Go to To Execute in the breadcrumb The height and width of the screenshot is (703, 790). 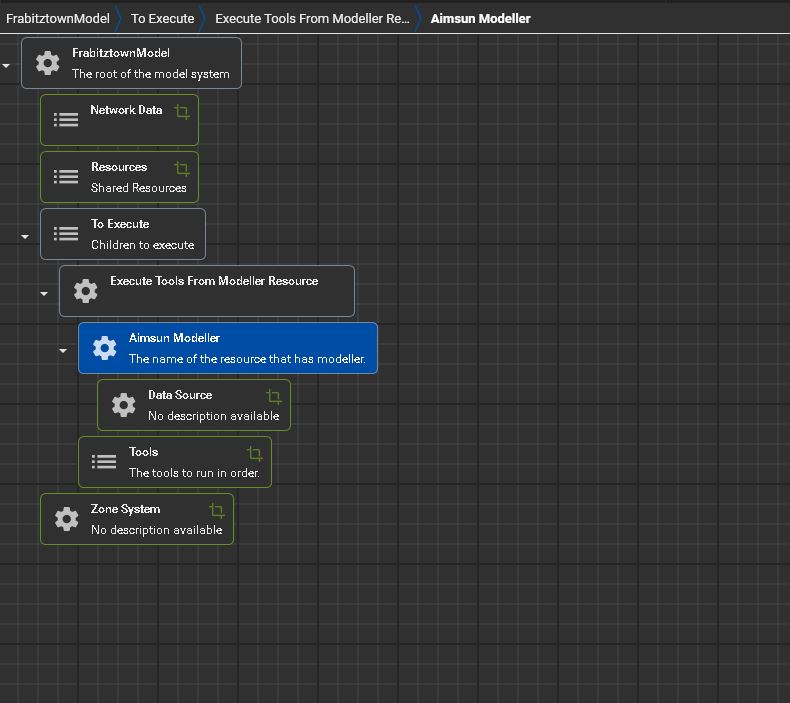click(162, 19)
